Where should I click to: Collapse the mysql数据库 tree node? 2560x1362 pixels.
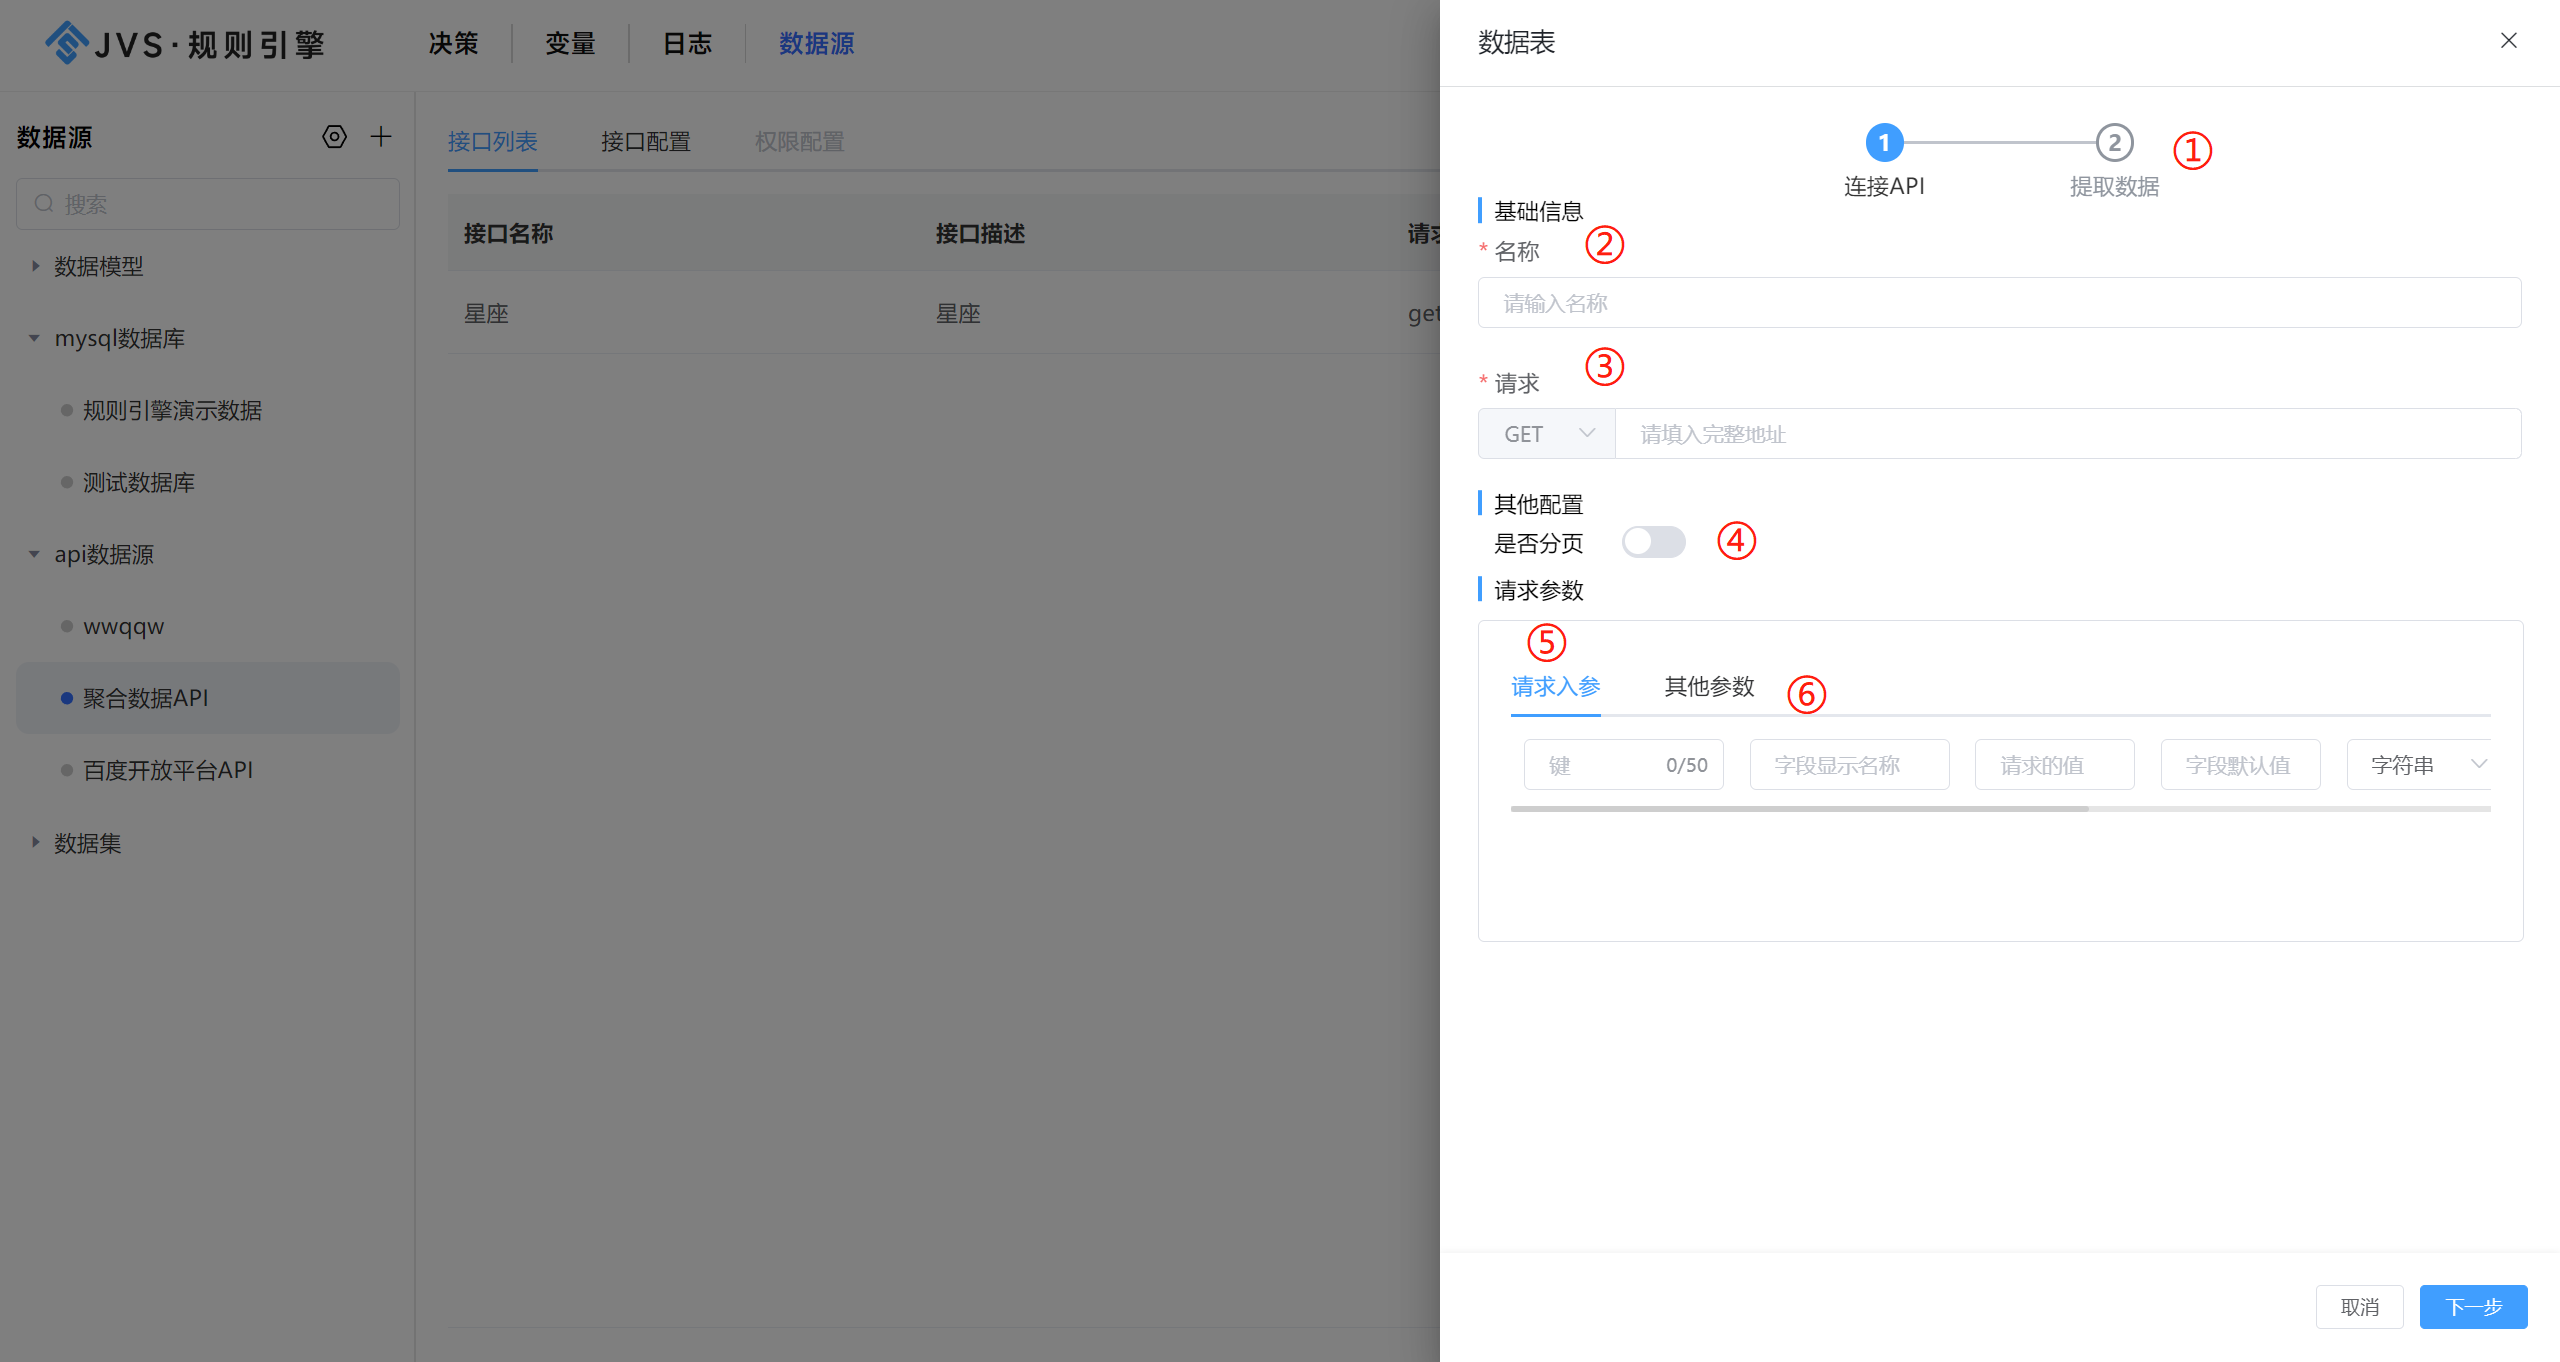click(x=33, y=338)
